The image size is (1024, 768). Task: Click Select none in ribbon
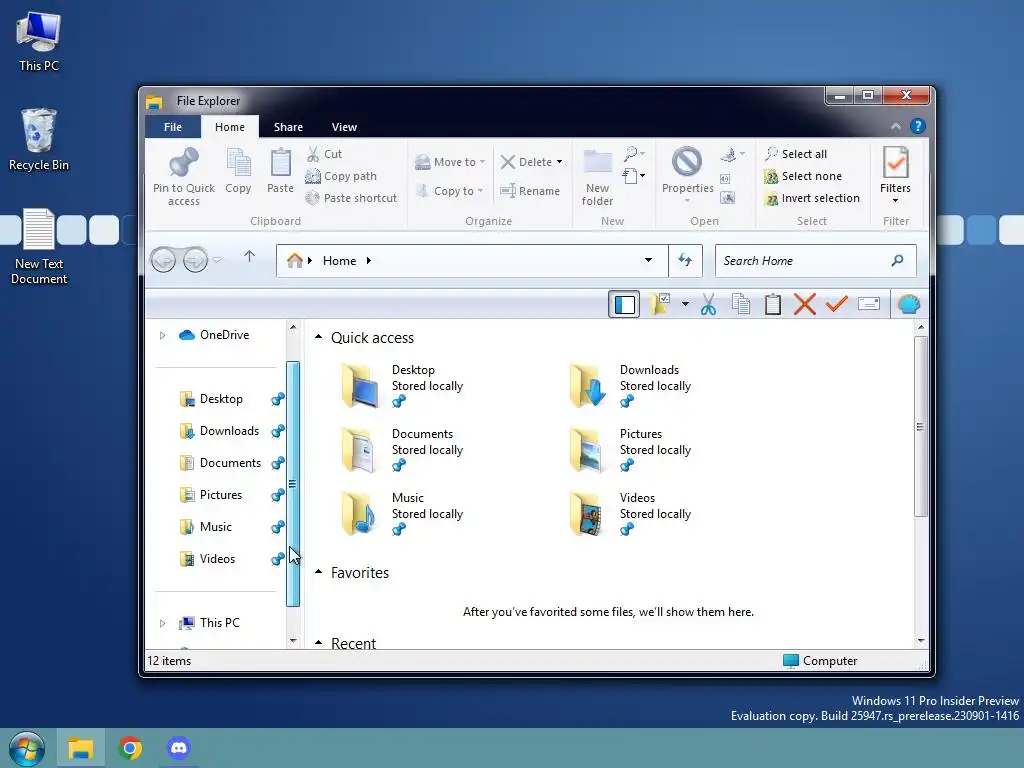[803, 176]
